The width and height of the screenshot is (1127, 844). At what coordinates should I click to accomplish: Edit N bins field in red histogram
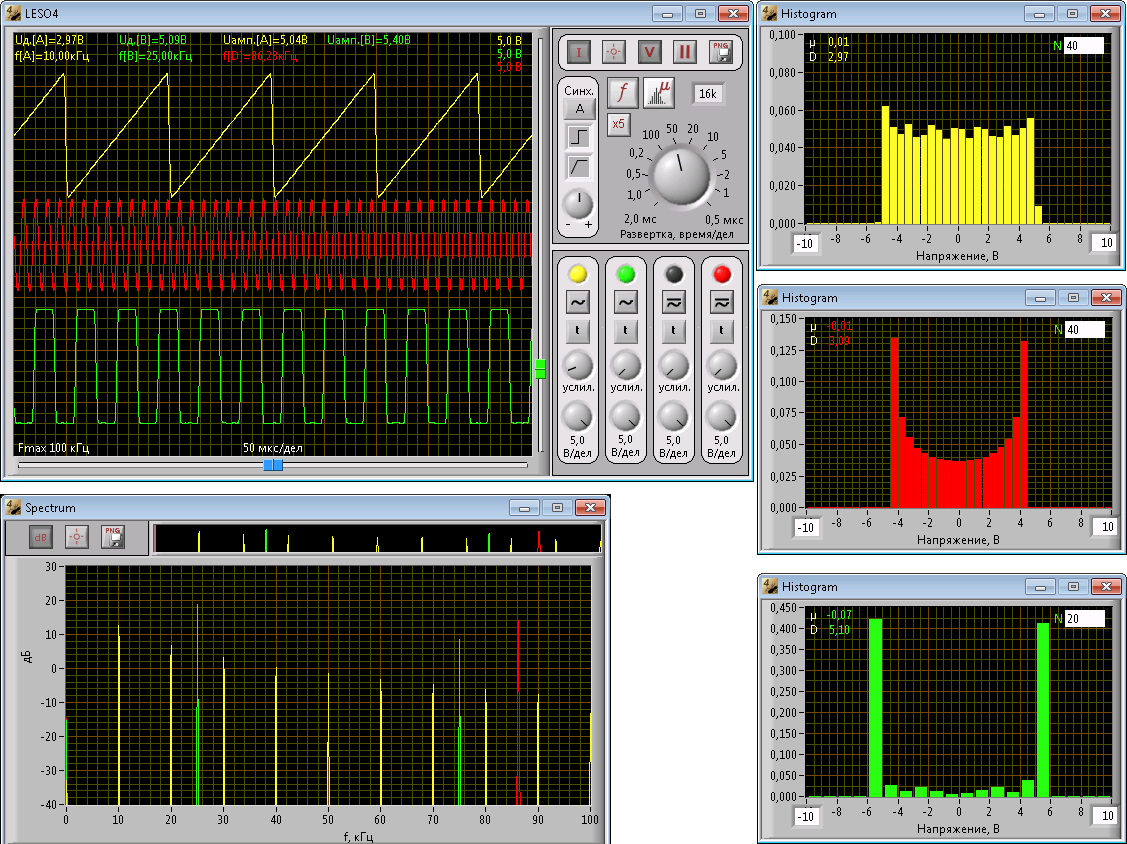coord(1084,329)
